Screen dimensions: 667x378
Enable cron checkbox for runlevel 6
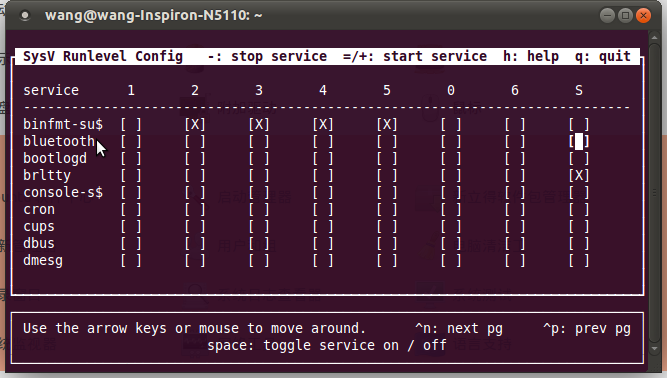515,209
